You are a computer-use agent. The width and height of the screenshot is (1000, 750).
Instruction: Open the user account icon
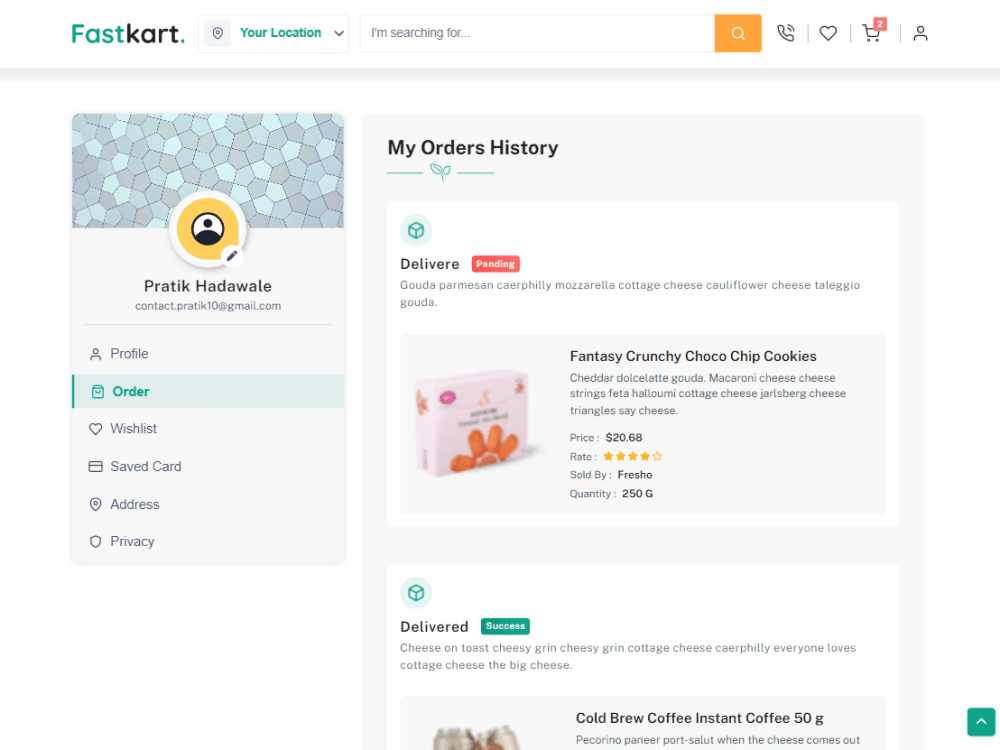[920, 33]
